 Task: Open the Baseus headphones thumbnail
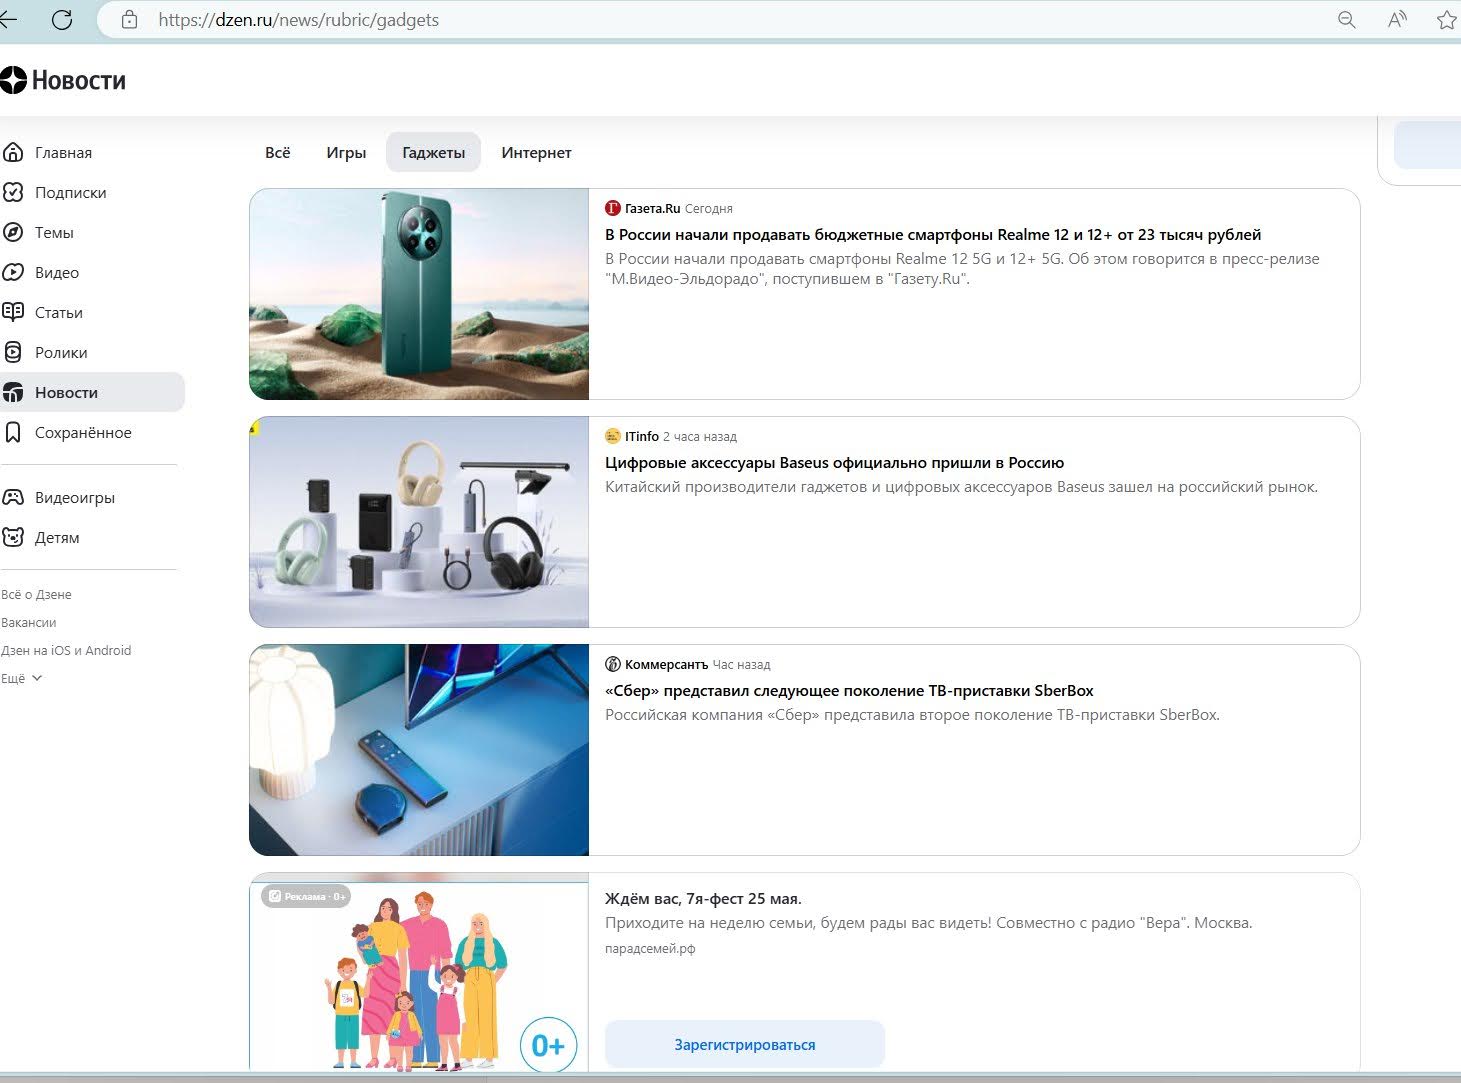tap(419, 522)
